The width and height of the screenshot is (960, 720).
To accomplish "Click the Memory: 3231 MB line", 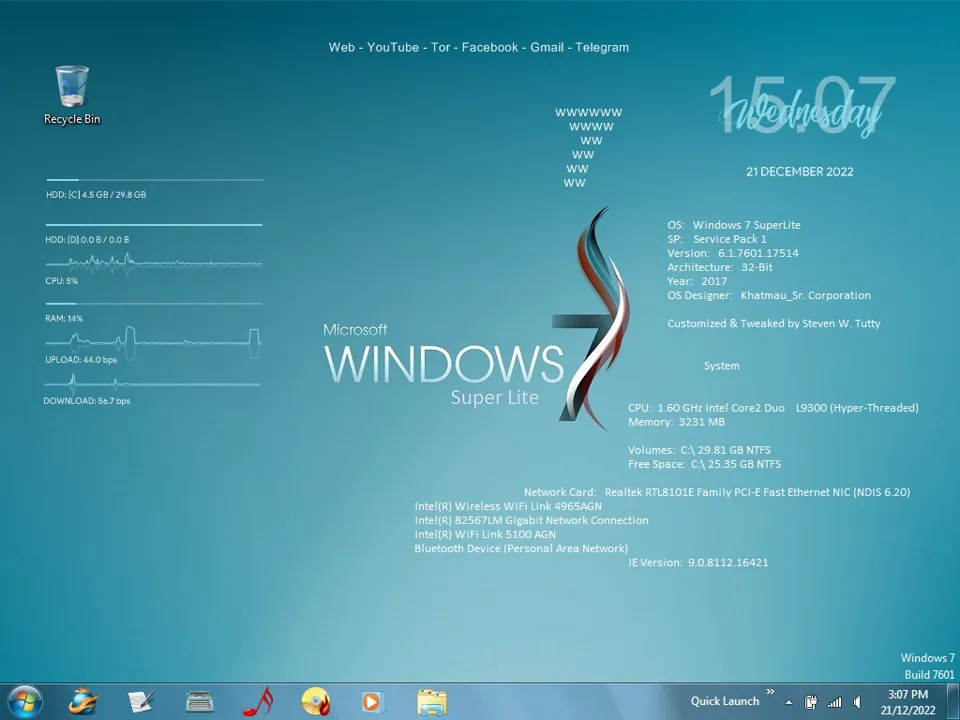I will pyautogui.click(x=677, y=422).
